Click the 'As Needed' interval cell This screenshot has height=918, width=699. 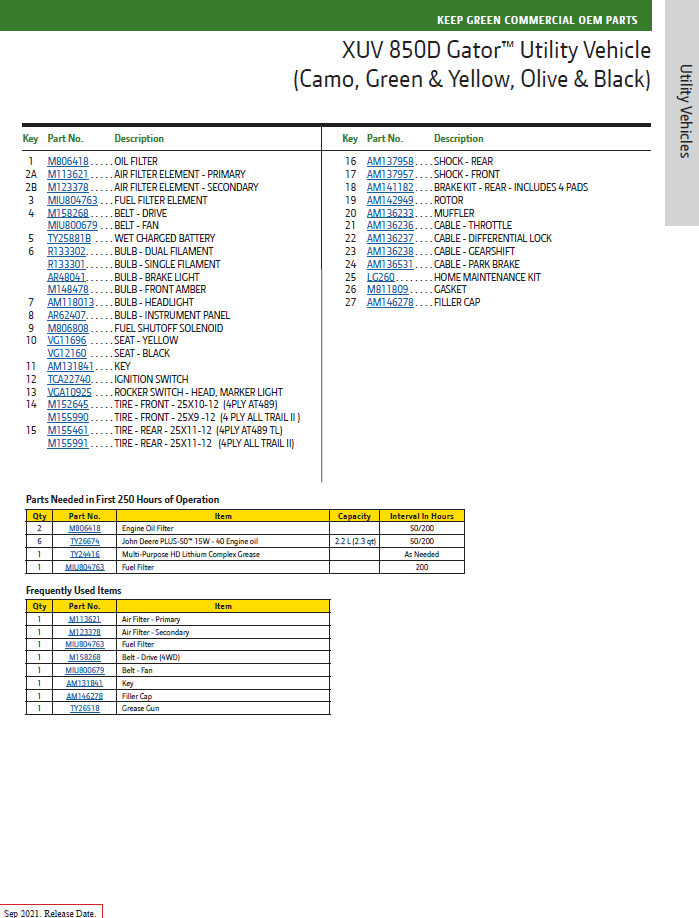point(422,554)
